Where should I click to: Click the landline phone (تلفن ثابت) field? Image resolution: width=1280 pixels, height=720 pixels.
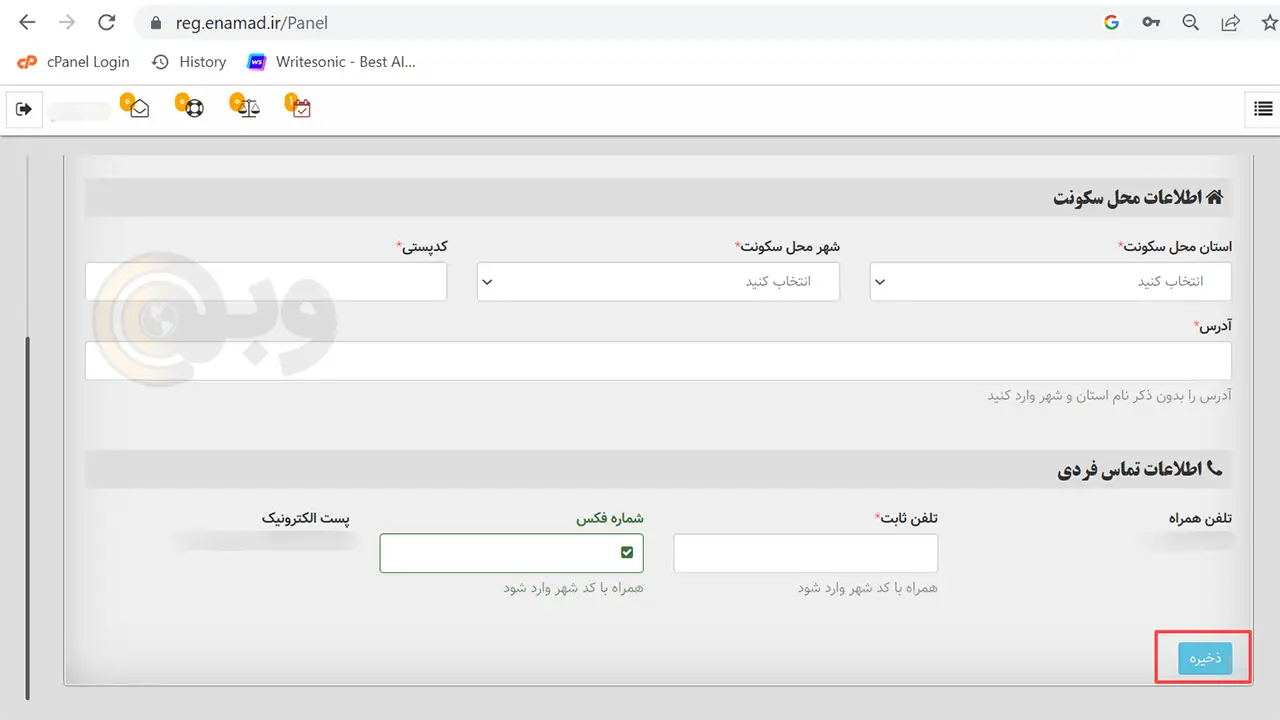[x=805, y=553]
